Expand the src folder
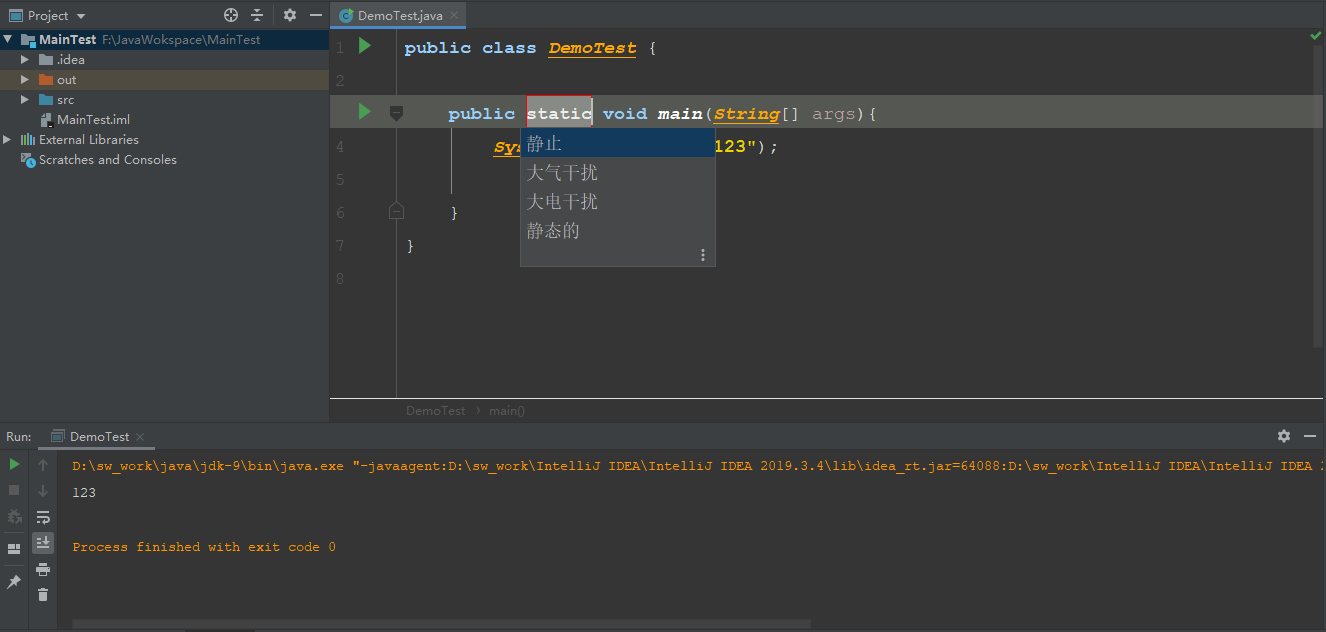Image resolution: width=1326 pixels, height=632 pixels. 25,99
